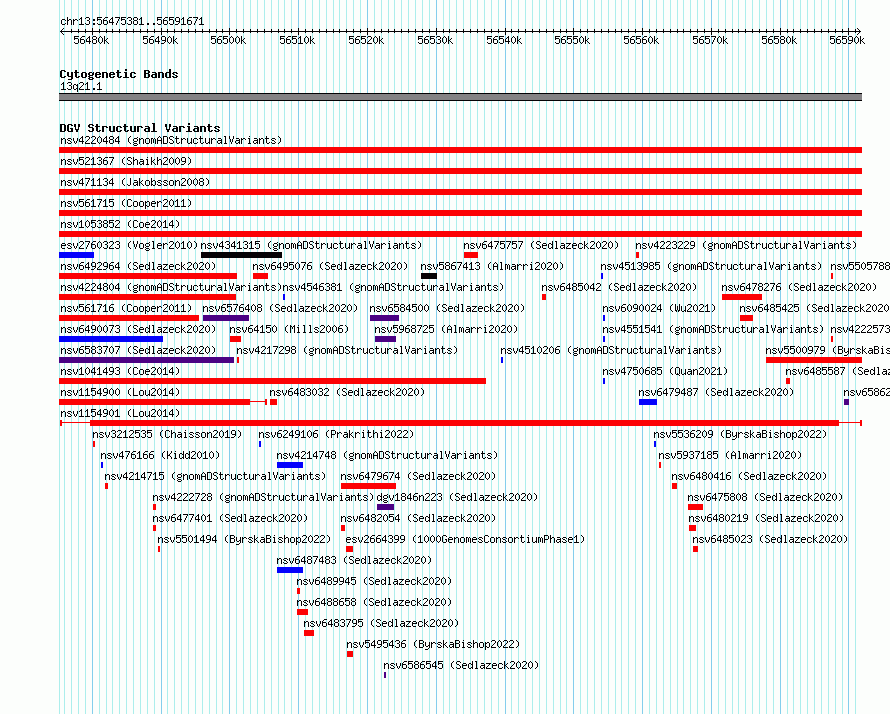This screenshot has height=714, width=890.
Task: Click purple bar under nsv6584500
Action: [x=384, y=318]
